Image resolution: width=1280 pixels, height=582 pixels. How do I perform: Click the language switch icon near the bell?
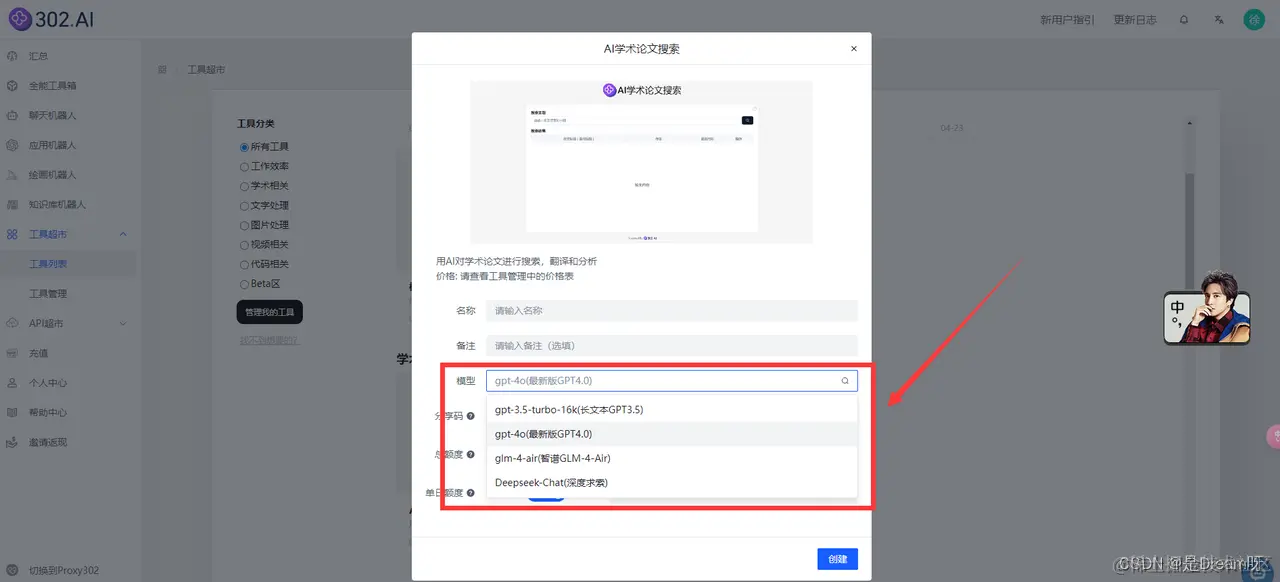[x=1218, y=18]
